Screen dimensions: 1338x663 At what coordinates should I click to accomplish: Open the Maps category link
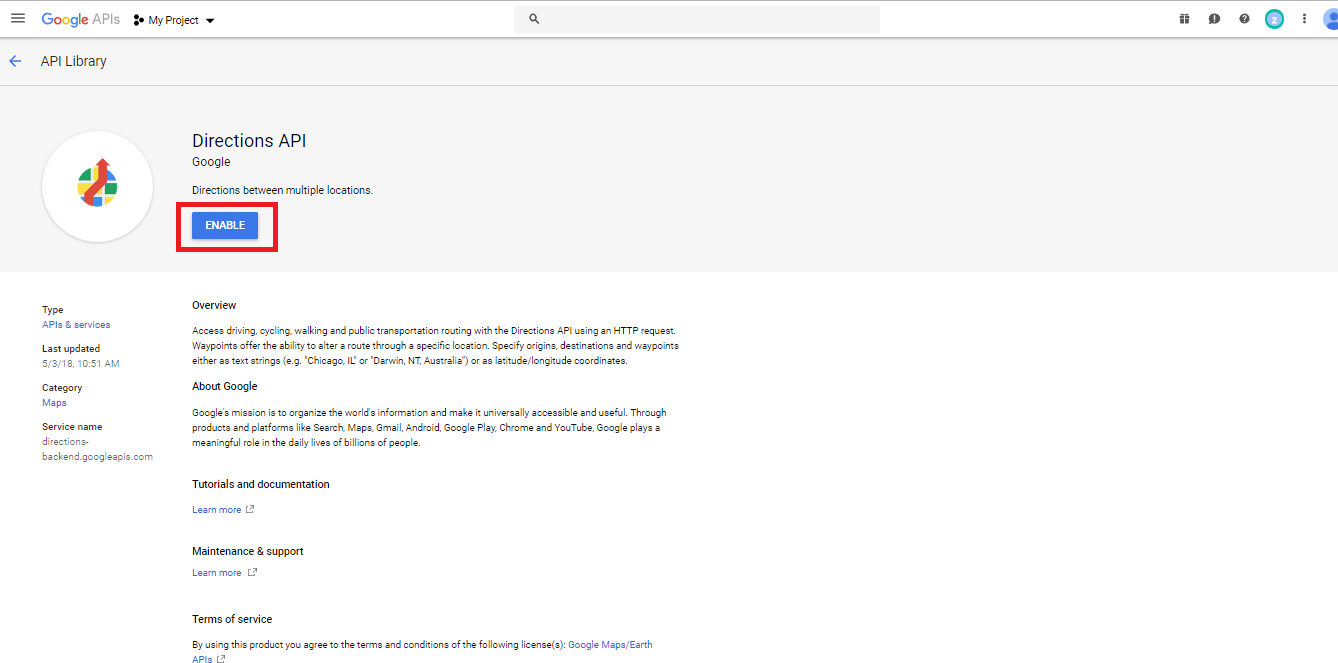pyautogui.click(x=54, y=403)
